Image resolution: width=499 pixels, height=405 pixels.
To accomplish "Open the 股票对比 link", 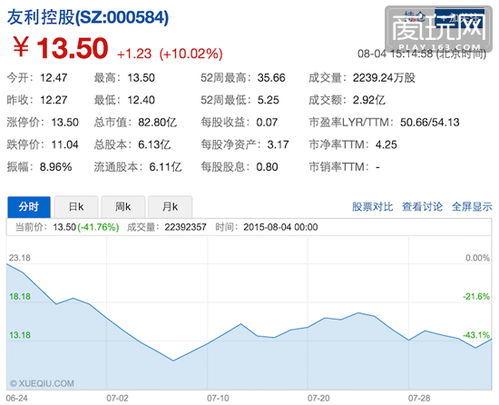I will (372, 207).
